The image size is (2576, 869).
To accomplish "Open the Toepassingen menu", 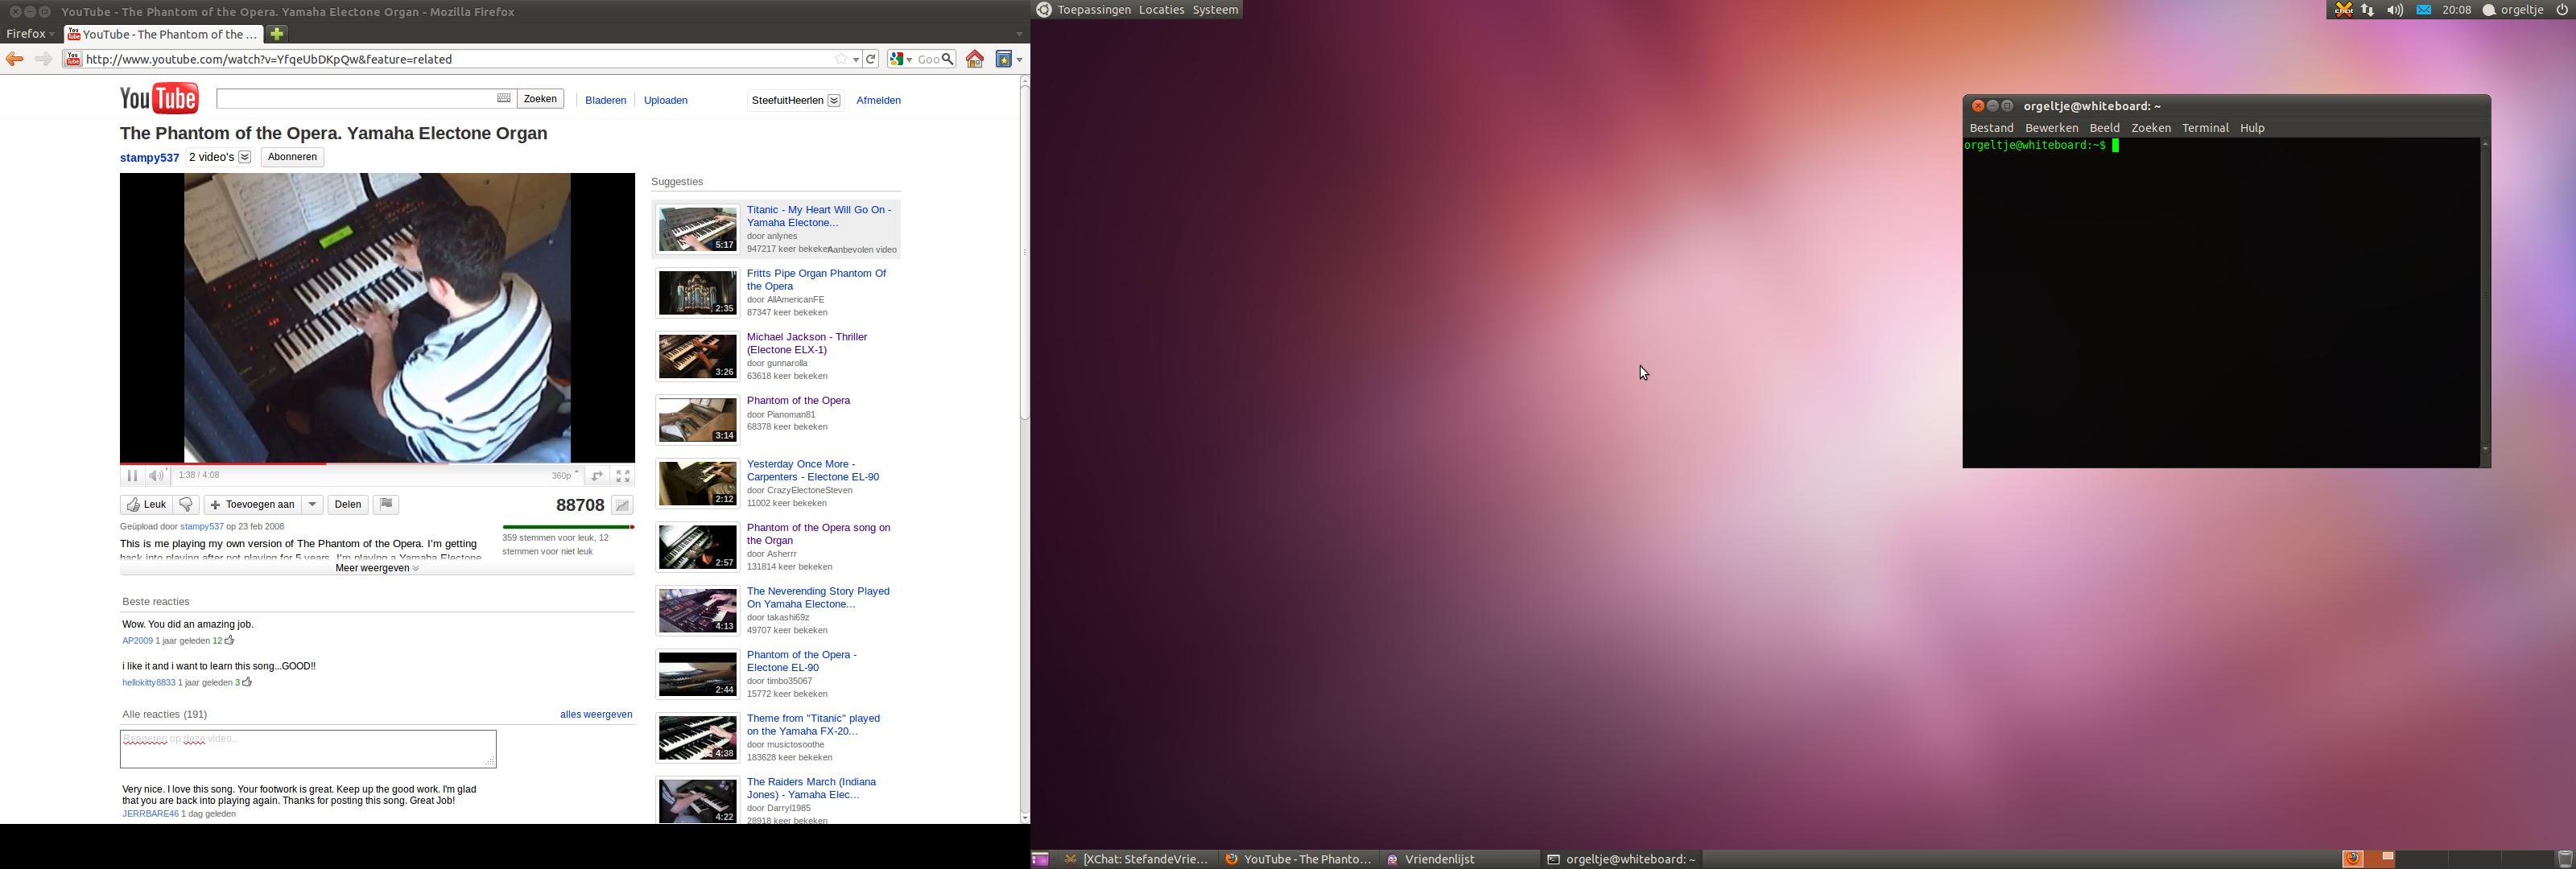I will 1094,10.
